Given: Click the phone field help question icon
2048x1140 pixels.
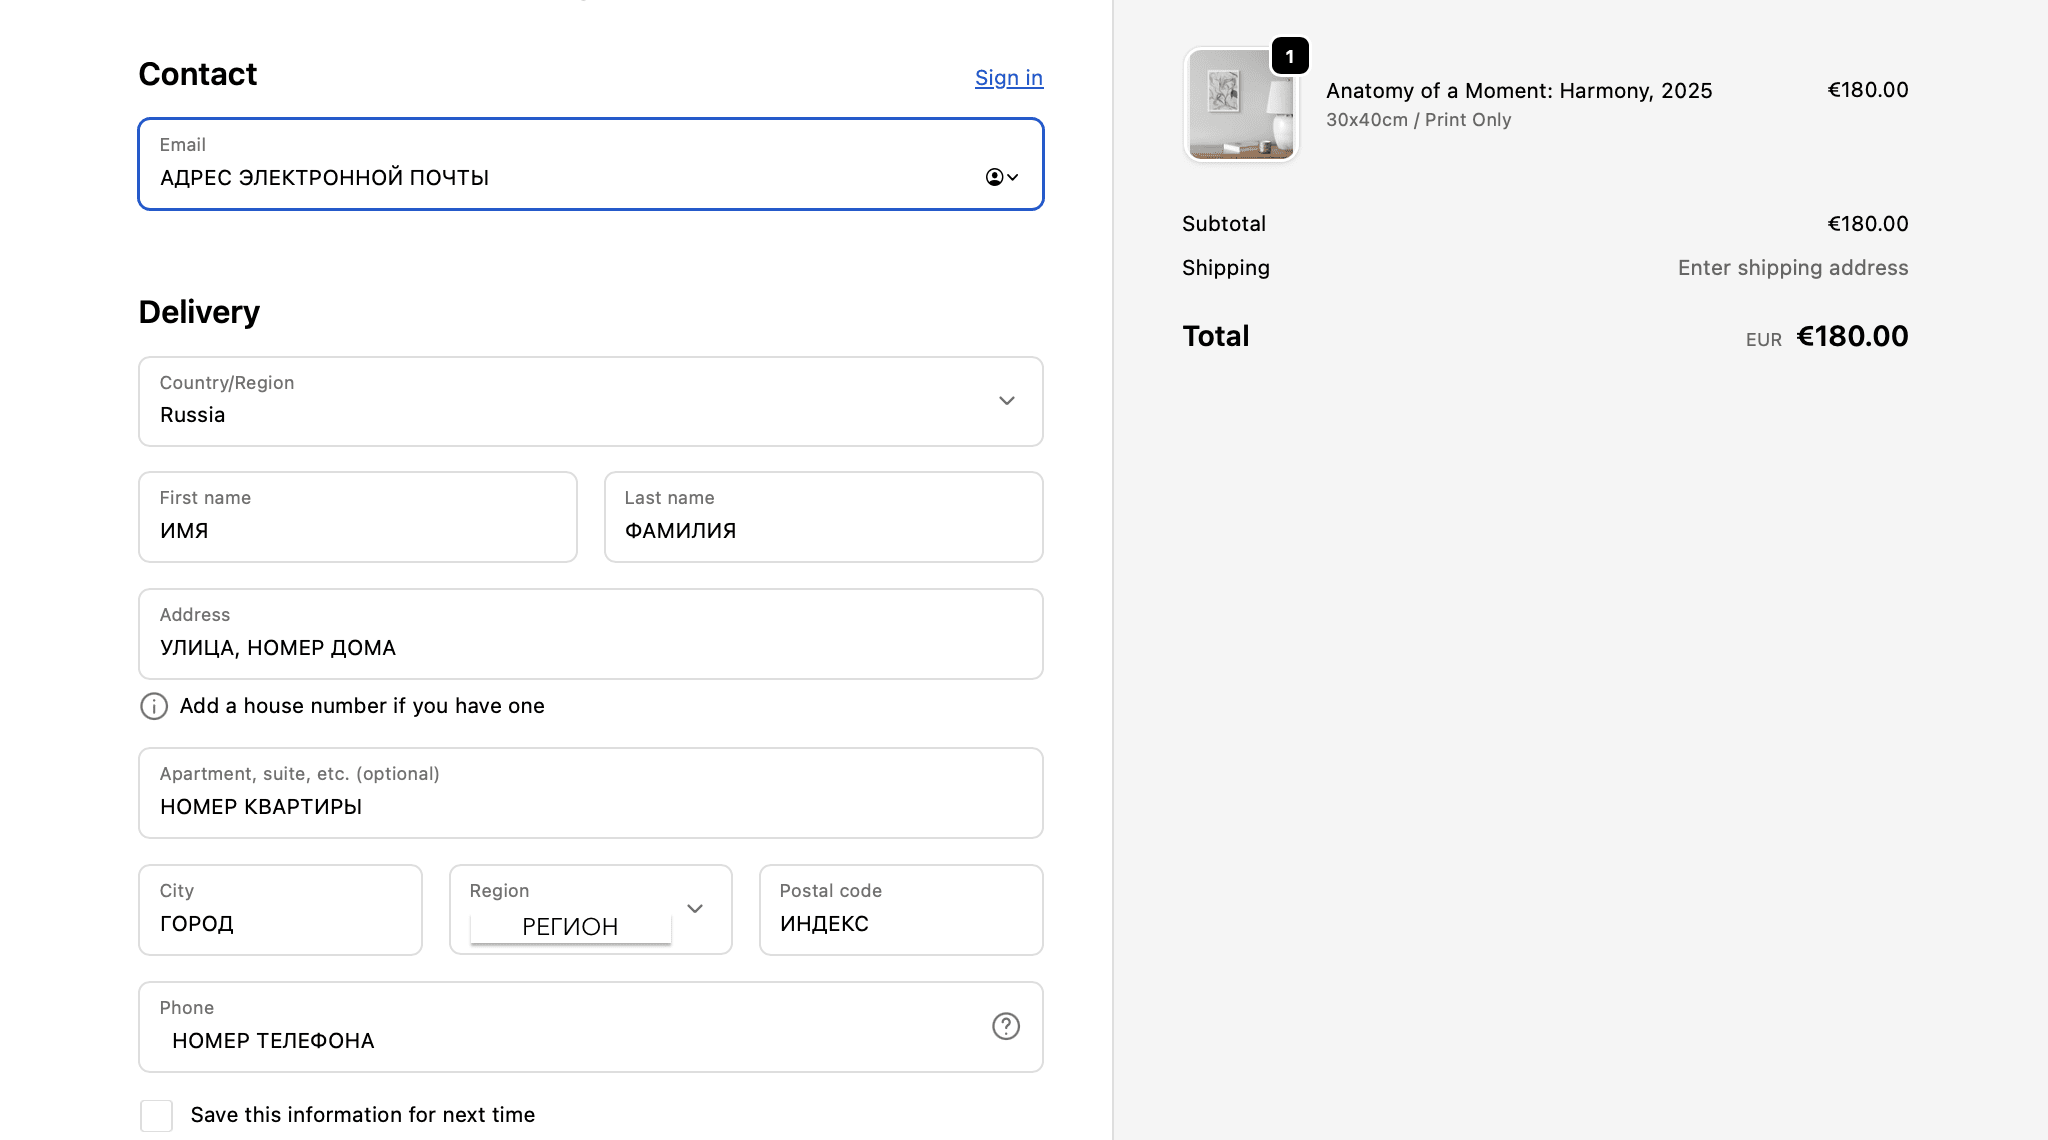Looking at the screenshot, I should pyautogui.click(x=1005, y=1026).
